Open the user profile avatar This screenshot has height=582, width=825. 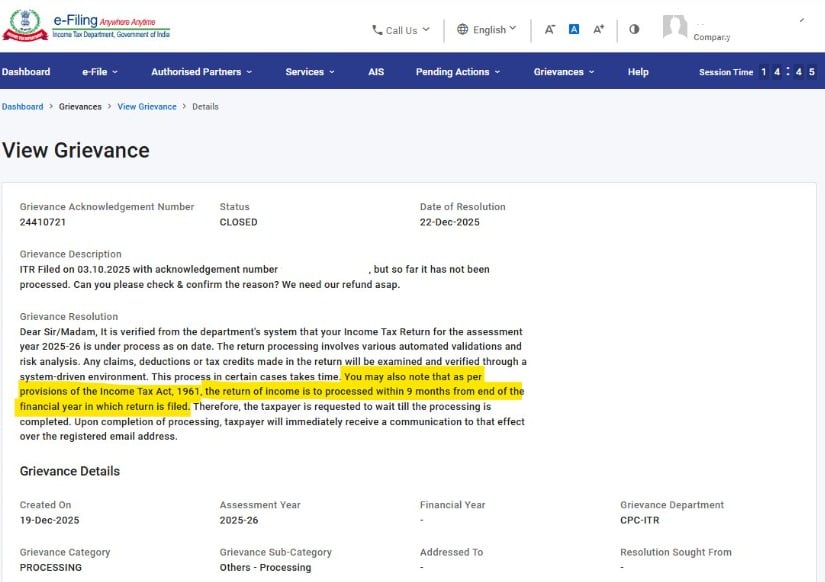(x=675, y=28)
